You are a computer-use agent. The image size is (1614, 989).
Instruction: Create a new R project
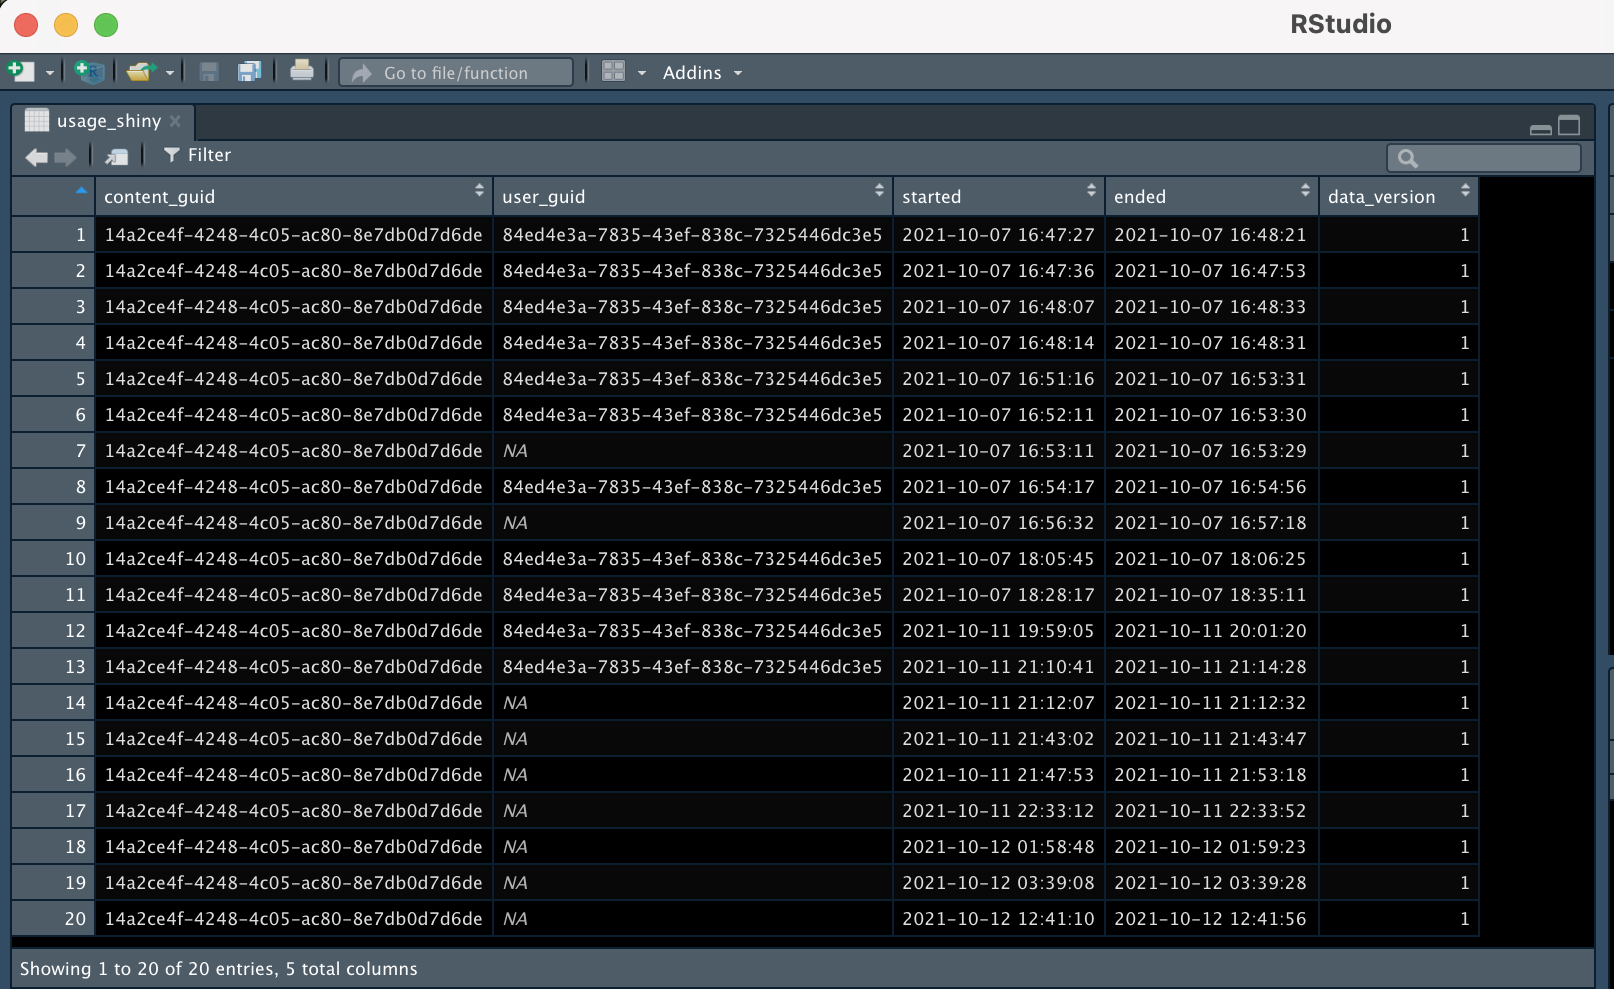pyautogui.click(x=89, y=72)
